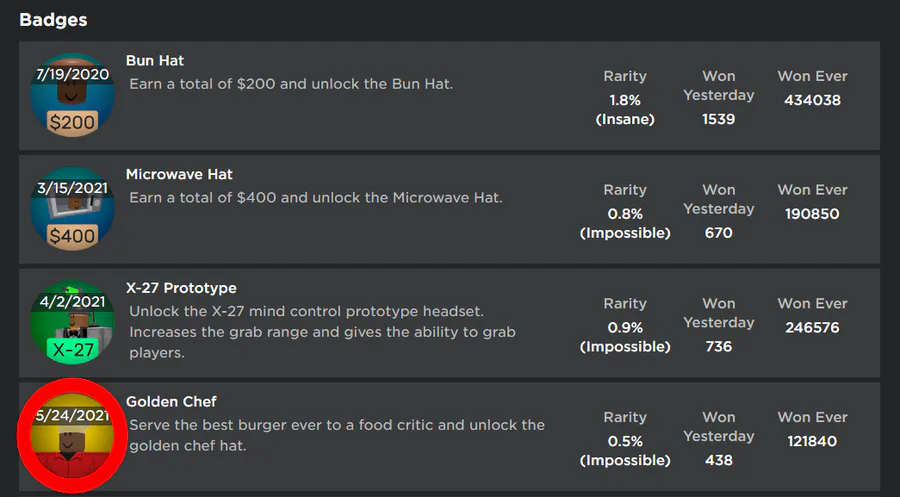The height and width of the screenshot is (497, 900).
Task: Click Microwave Hat rarity 0.8% value
Action: [x=625, y=214]
